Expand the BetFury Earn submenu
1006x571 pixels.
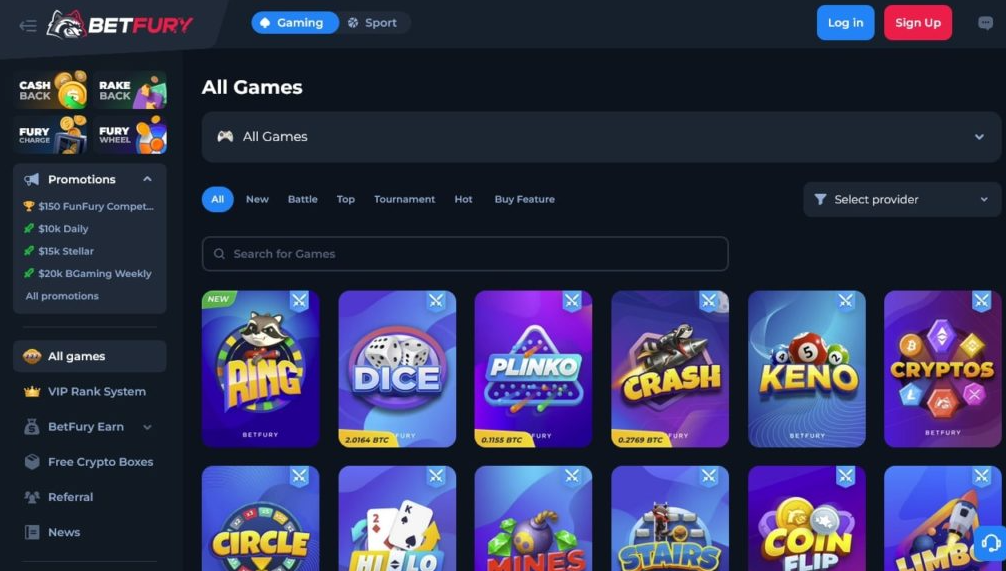tap(148, 427)
